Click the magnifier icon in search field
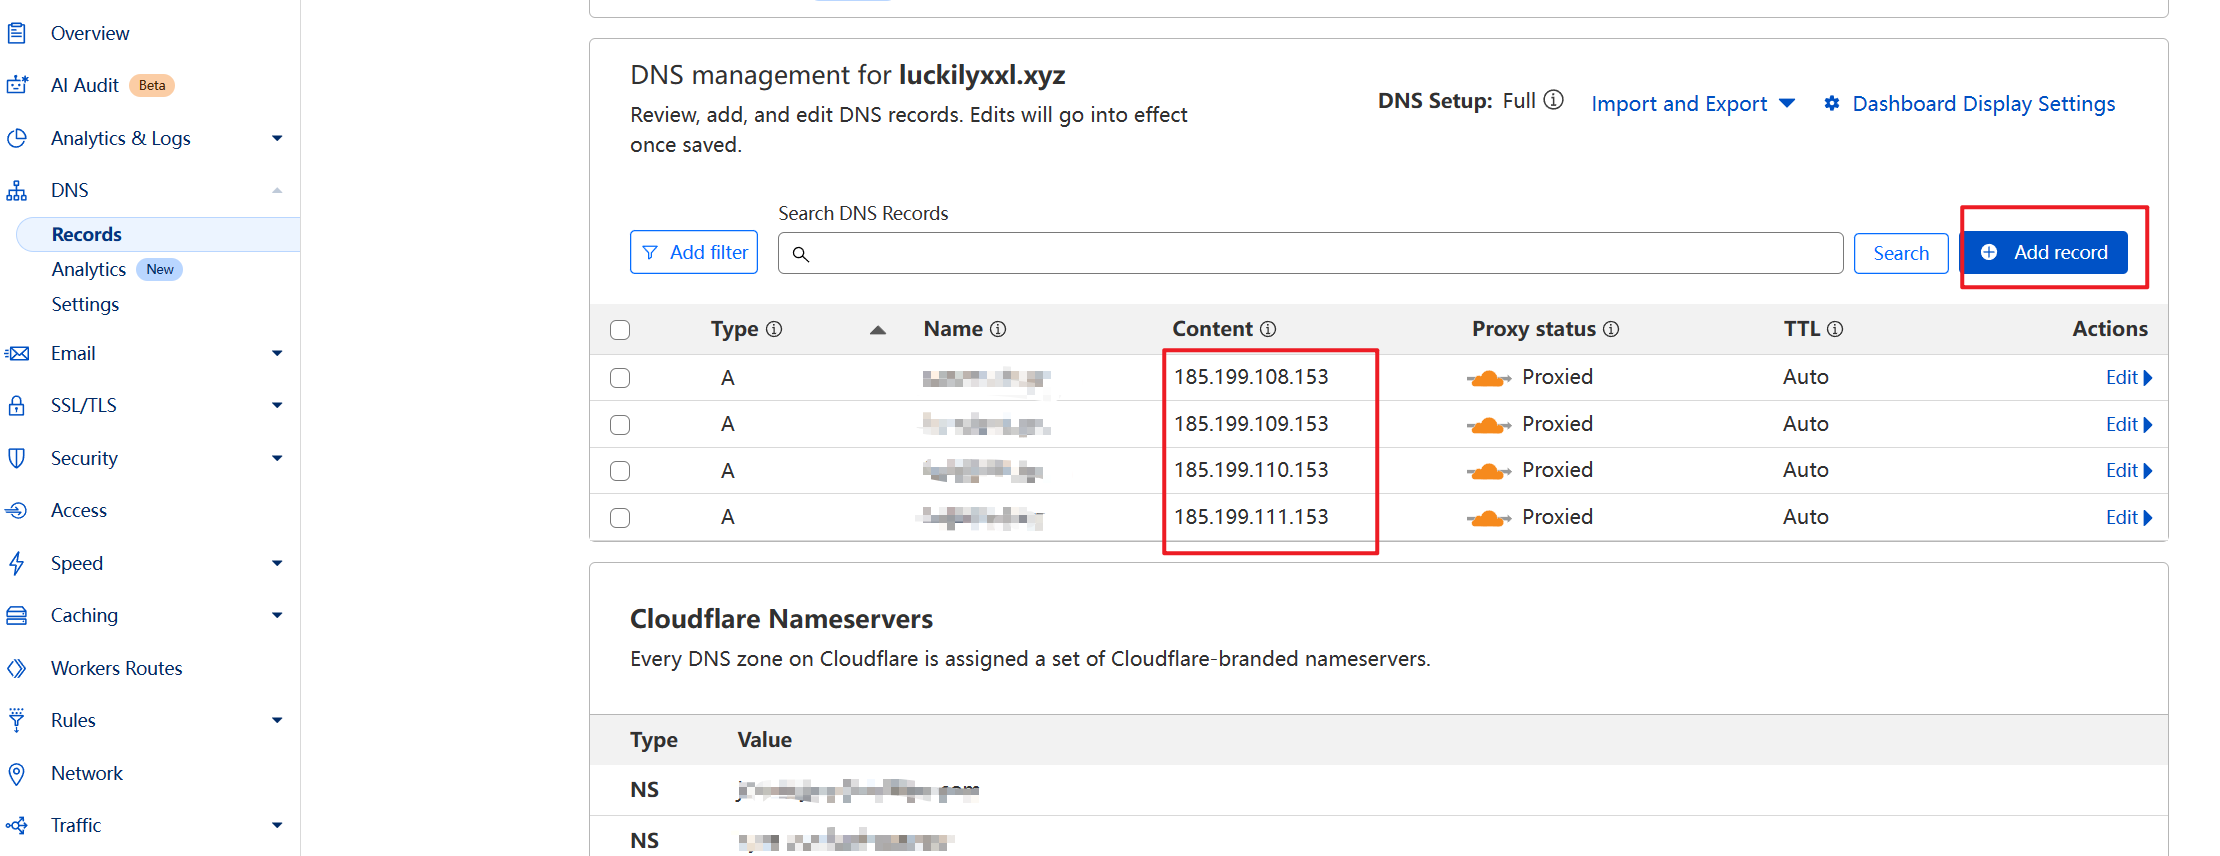 pyautogui.click(x=800, y=254)
